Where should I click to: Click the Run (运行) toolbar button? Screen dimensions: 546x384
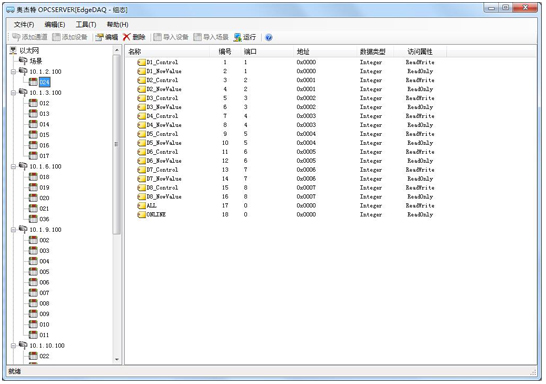pyautogui.click(x=245, y=37)
